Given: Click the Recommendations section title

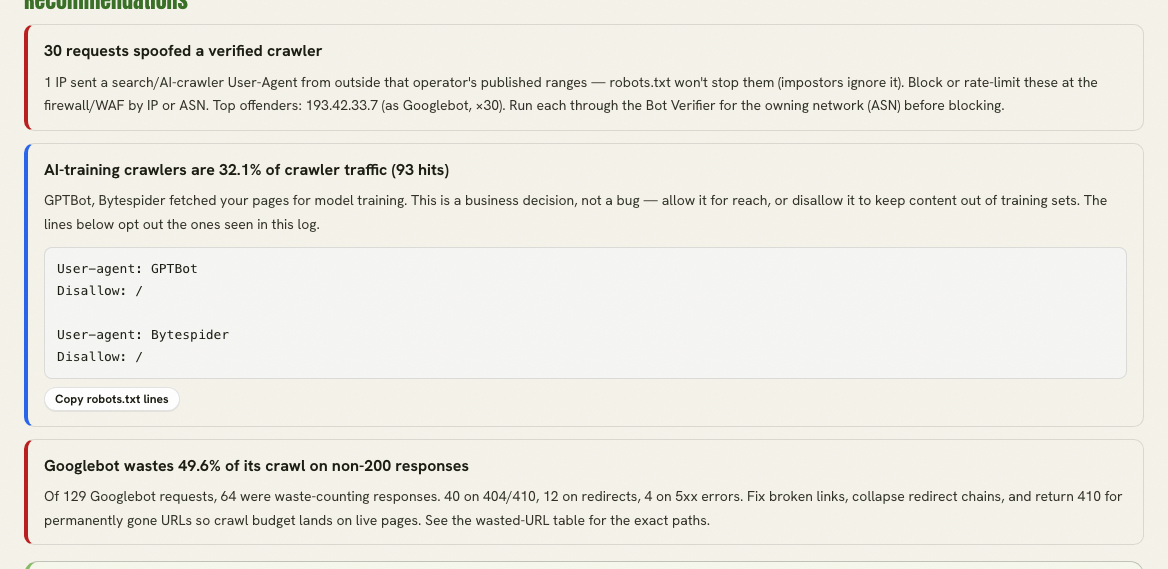Looking at the screenshot, I should click(106, 4).
